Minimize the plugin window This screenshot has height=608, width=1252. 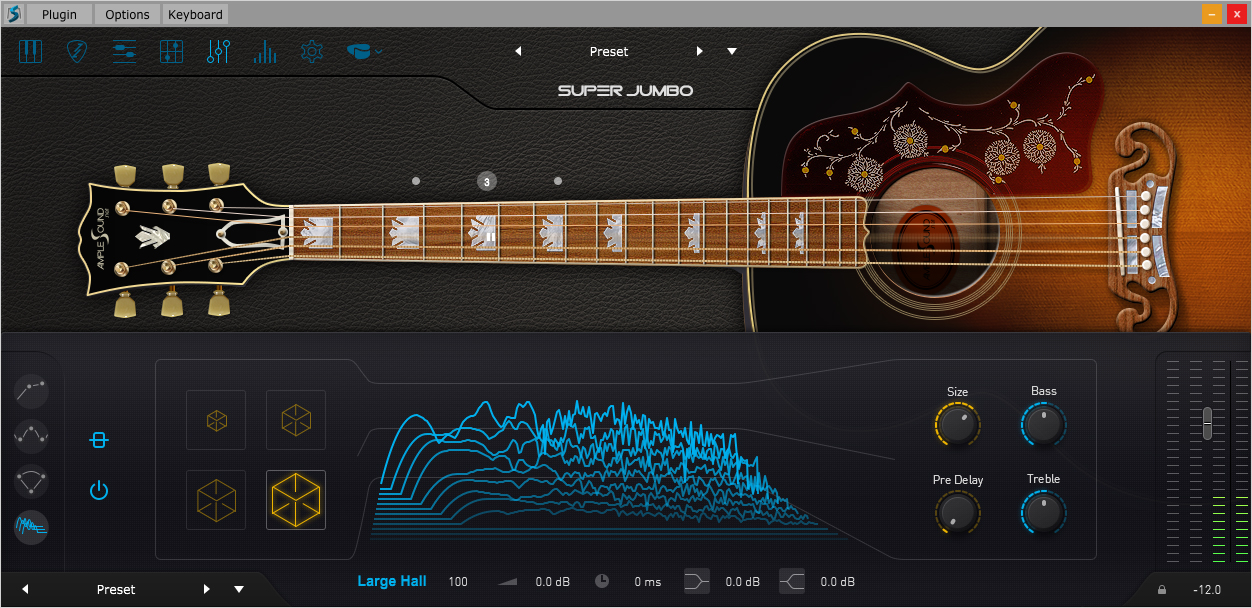point(1211,13)
